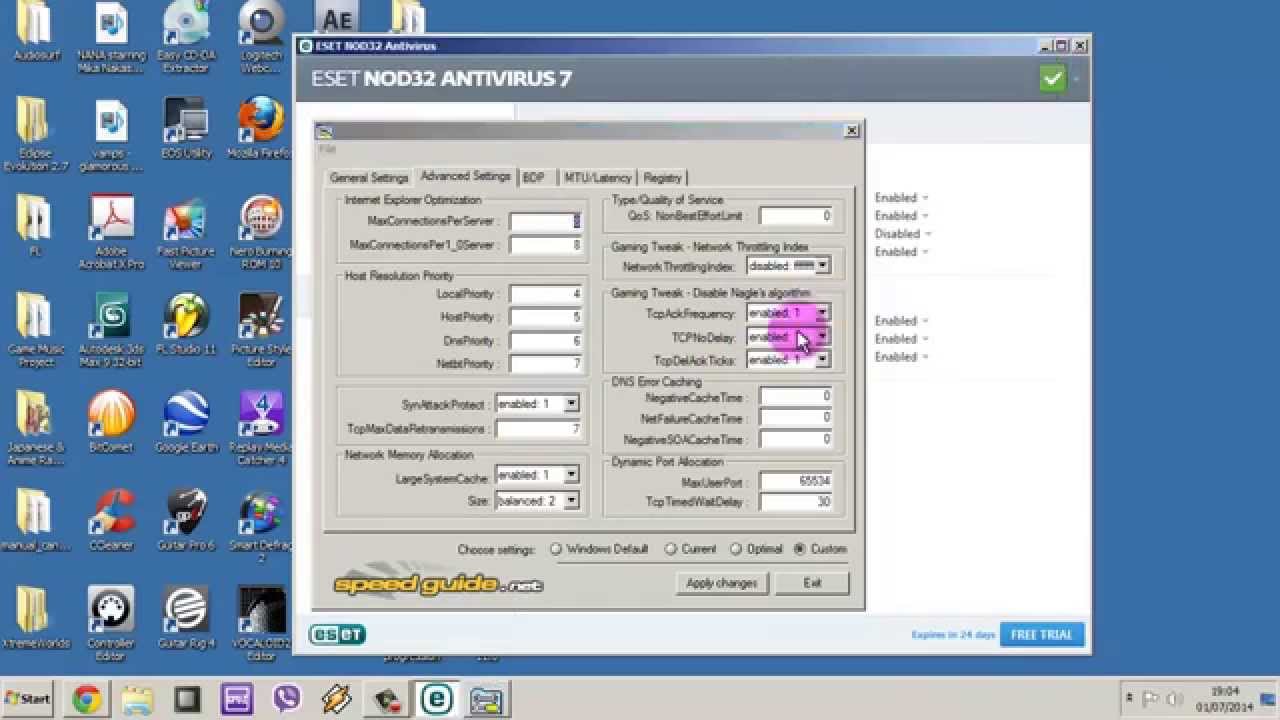Image resolution: width=1280 pixels, height=720 pixels.
Task: Click the NegativeCacheTime field
Action: click(x=795, y=397)
